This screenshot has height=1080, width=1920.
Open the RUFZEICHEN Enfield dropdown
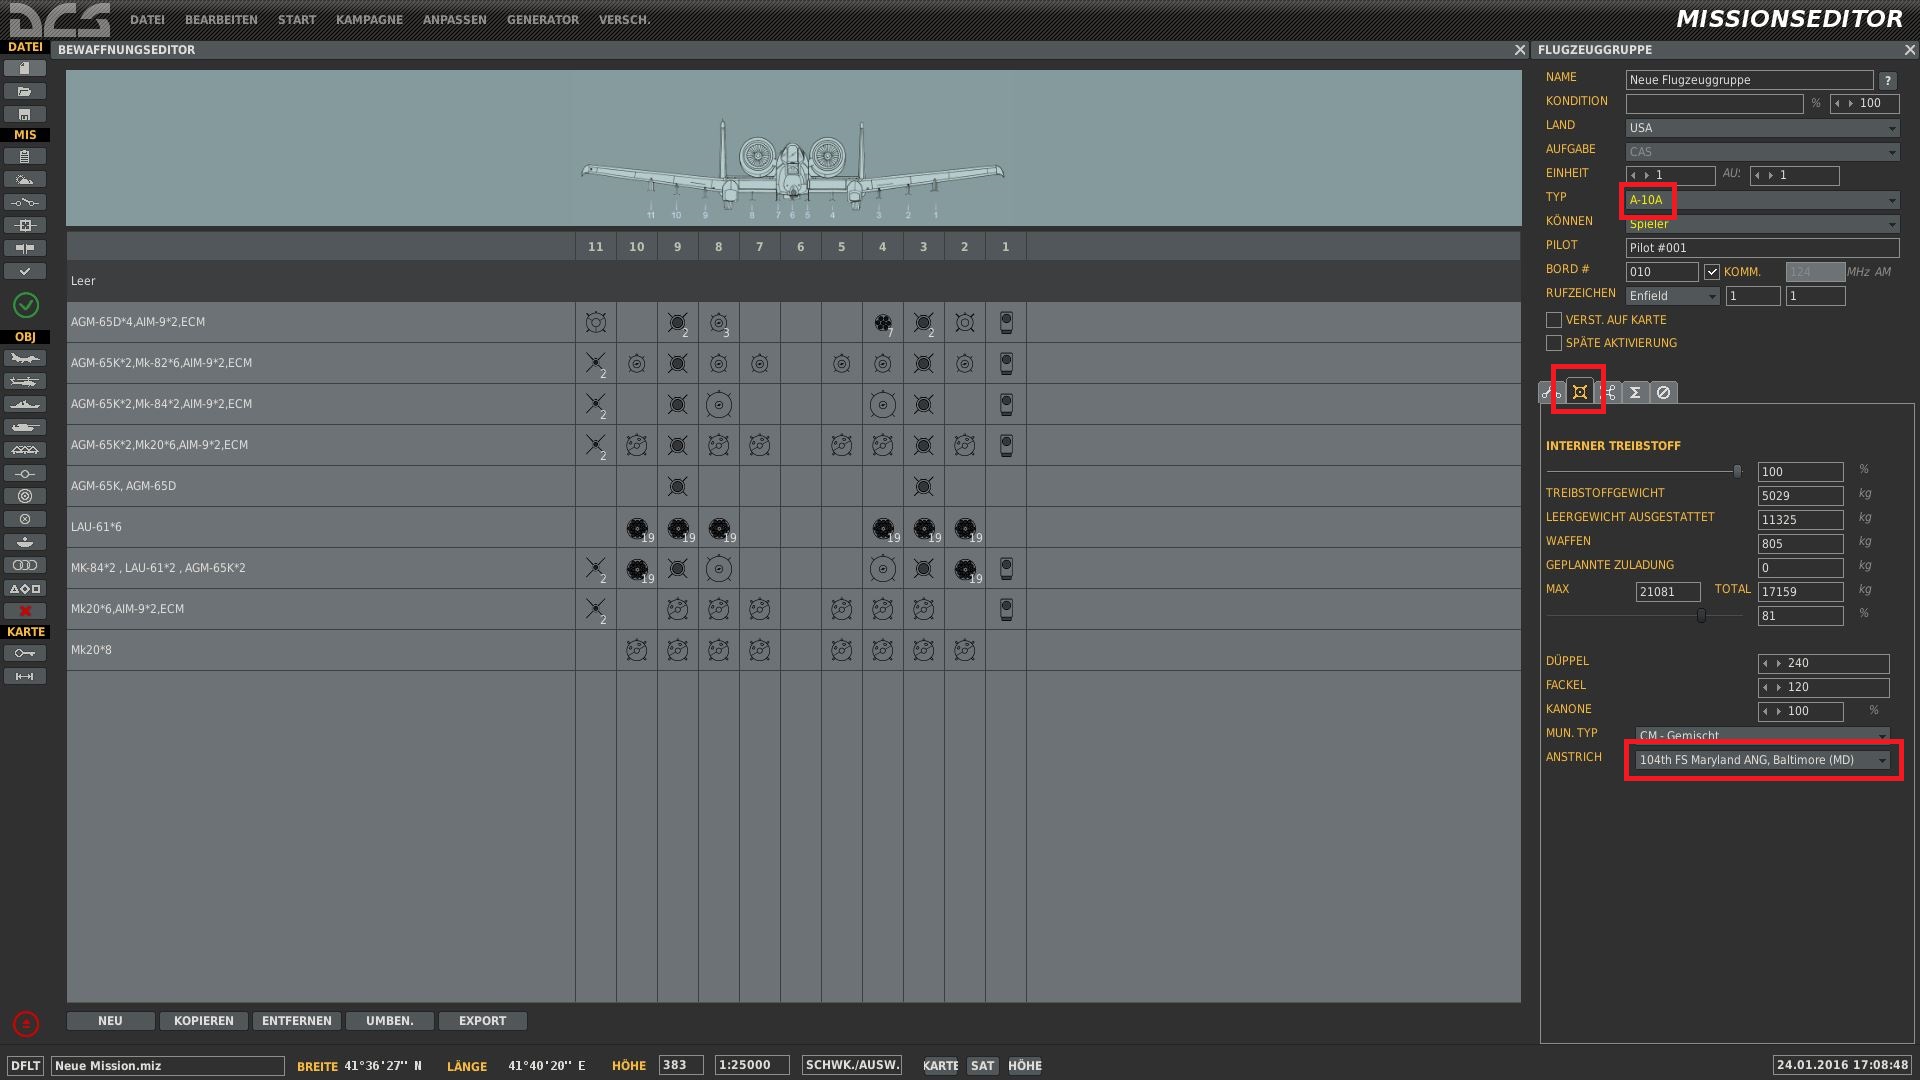(1672, 296)
